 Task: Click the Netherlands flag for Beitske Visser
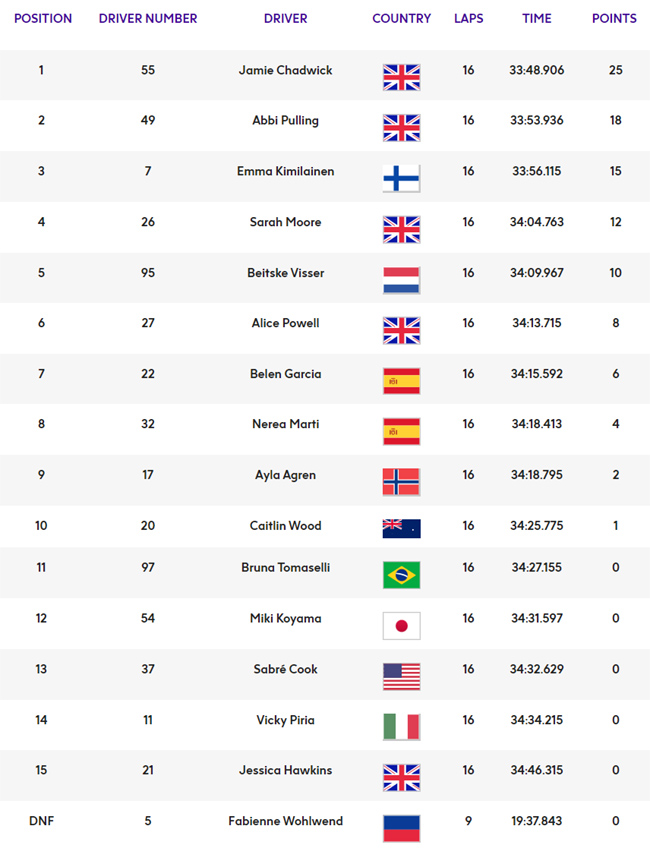point(401,280)
